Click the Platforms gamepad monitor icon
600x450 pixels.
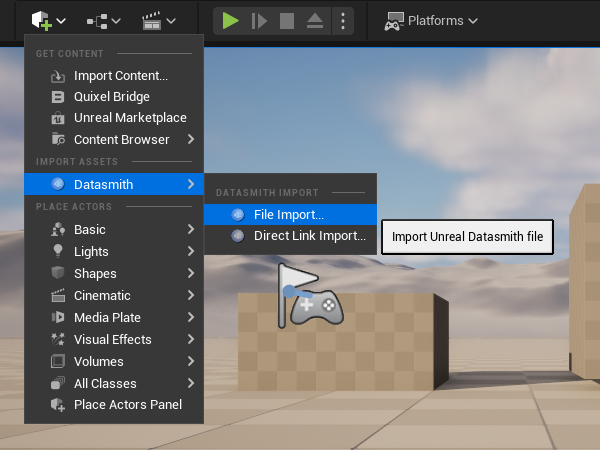[394, 21]
